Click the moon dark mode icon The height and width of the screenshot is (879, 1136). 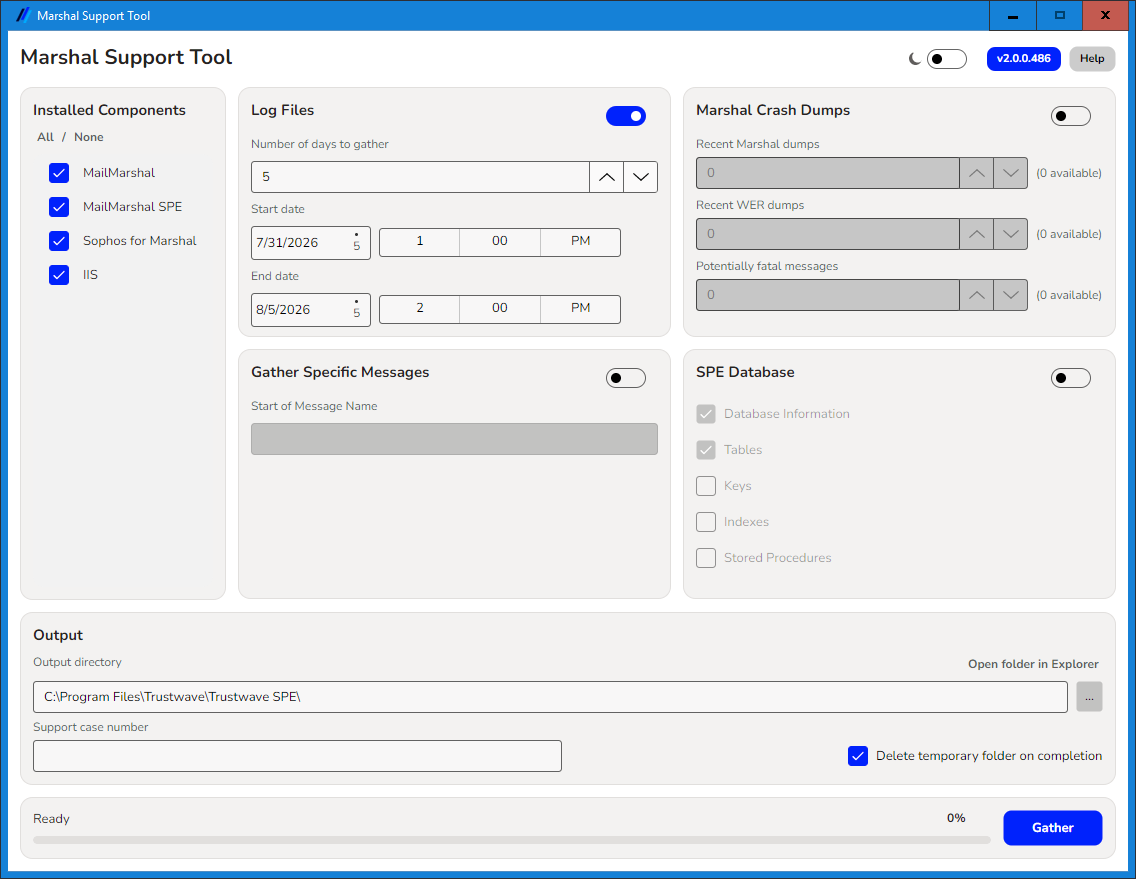coord(914,59)
